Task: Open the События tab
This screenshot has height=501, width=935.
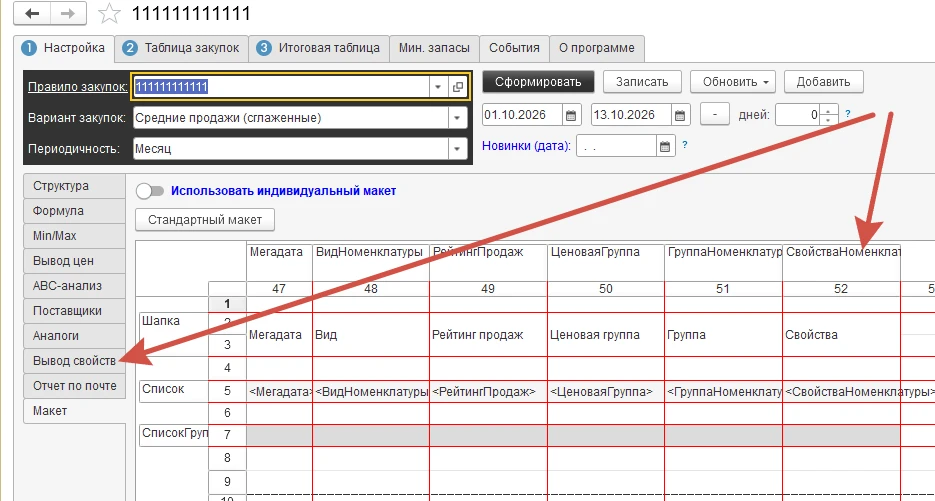Action: (514, 48)
